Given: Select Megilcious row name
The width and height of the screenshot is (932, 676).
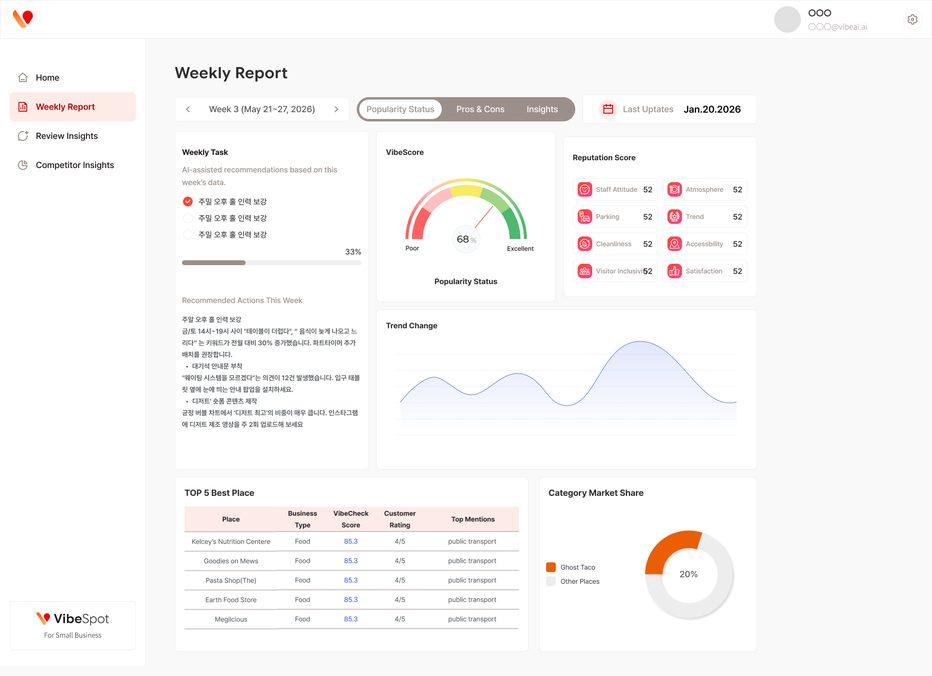Looking at the screenshot, I should [231, 619].
